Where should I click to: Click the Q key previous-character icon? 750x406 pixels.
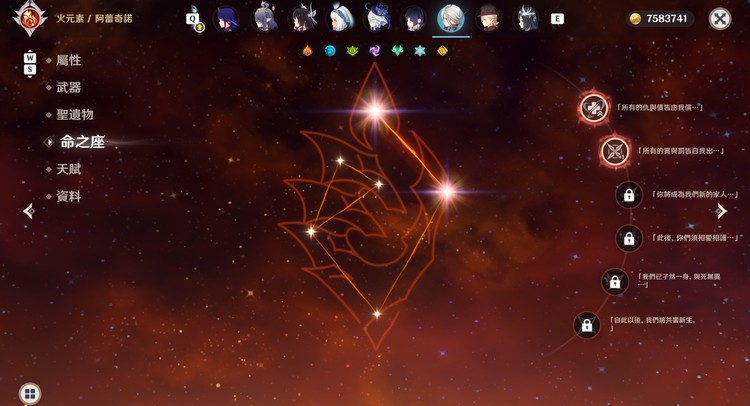[193, 20]
